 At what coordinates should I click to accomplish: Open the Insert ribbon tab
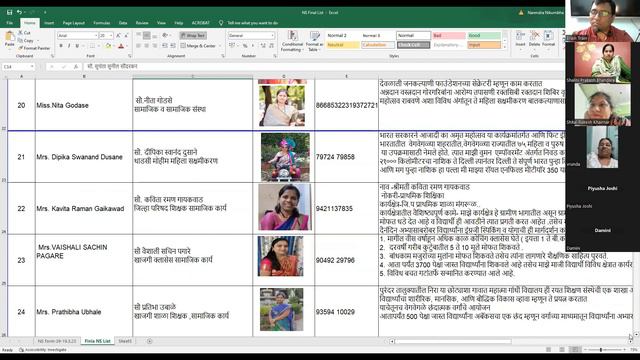click(x=49, y=23)
